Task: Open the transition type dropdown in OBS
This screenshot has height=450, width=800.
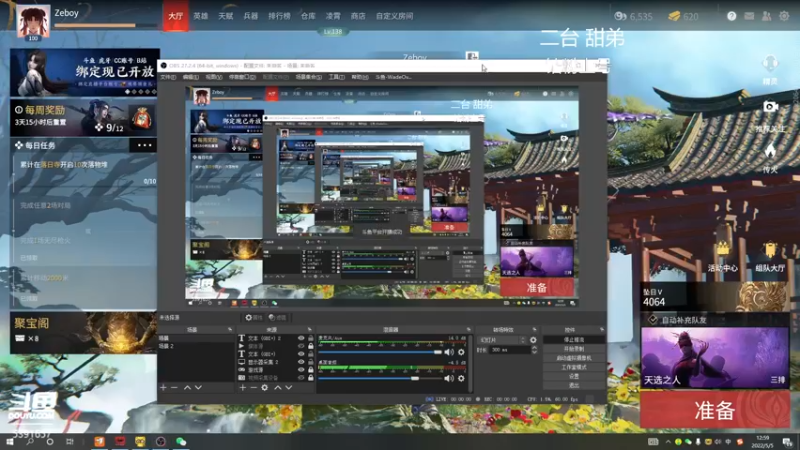Action: click(501, 340)
